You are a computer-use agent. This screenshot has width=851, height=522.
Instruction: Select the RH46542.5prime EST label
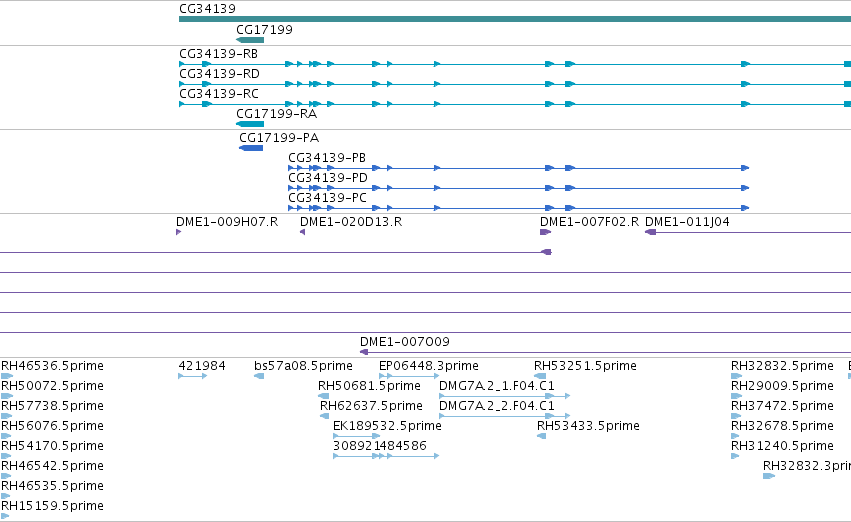click(x=52, y=466)
